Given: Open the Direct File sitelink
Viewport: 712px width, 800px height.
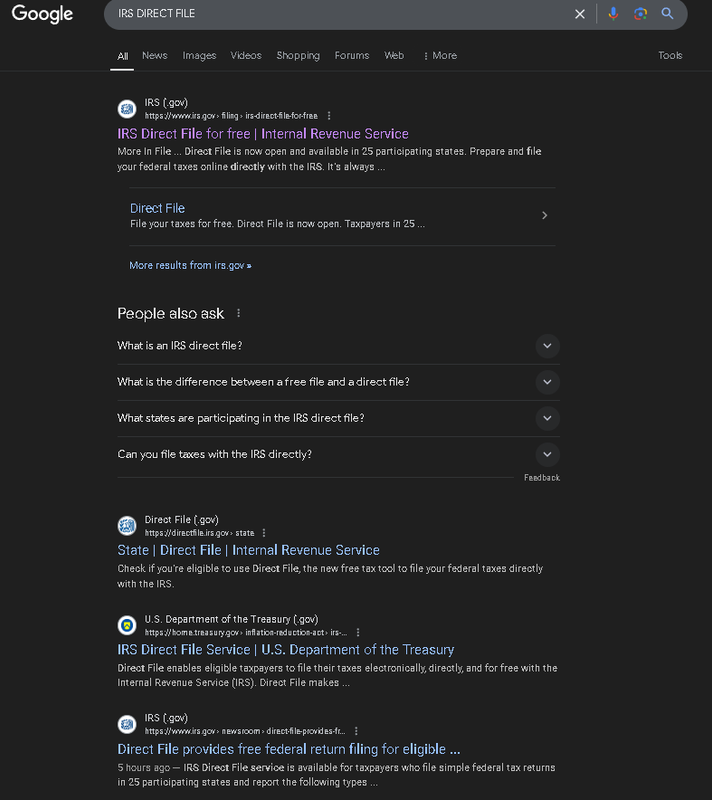Looking at the screenshot, I should coord(157,208).
